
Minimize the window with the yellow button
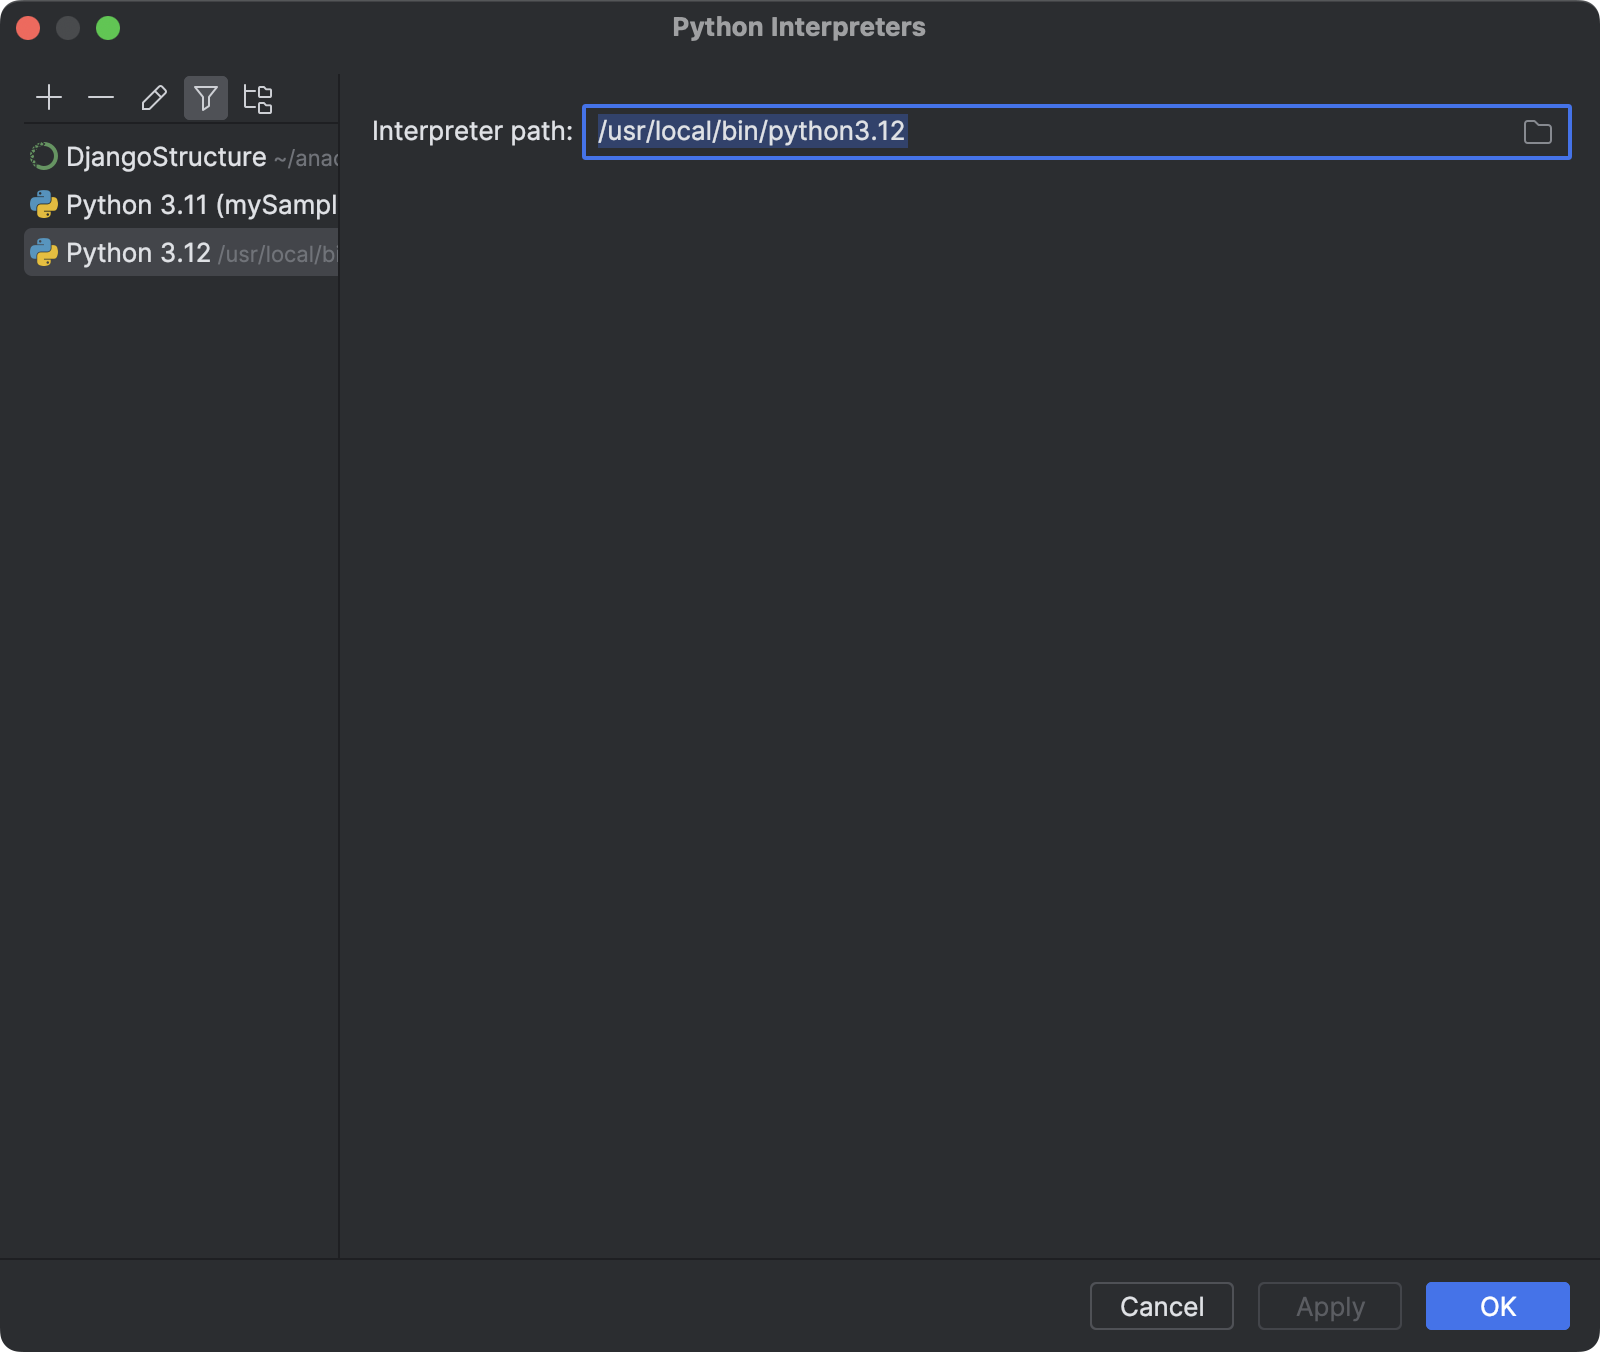coord(68,28)
